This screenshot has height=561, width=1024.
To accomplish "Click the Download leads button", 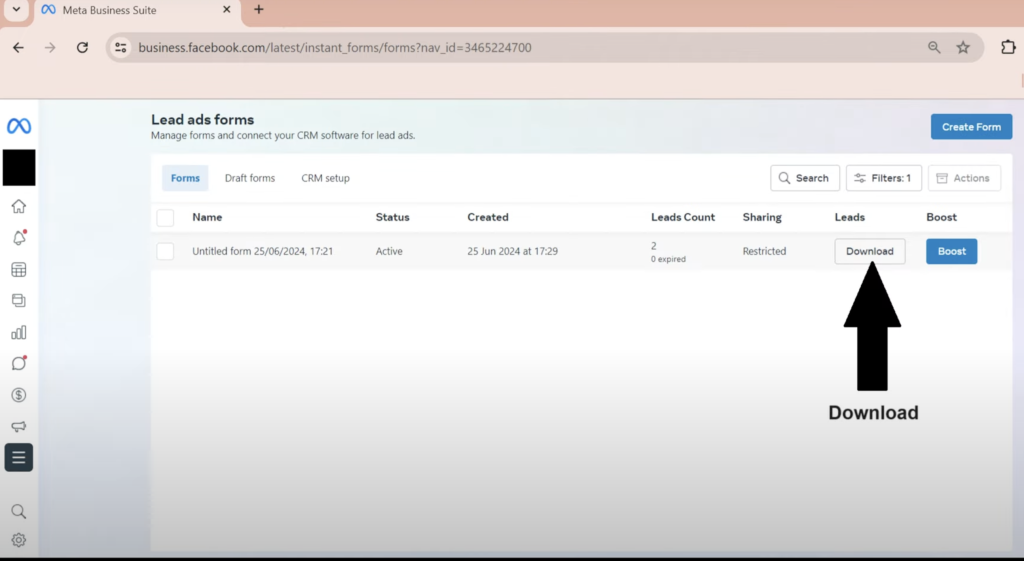I will (869, 251).
